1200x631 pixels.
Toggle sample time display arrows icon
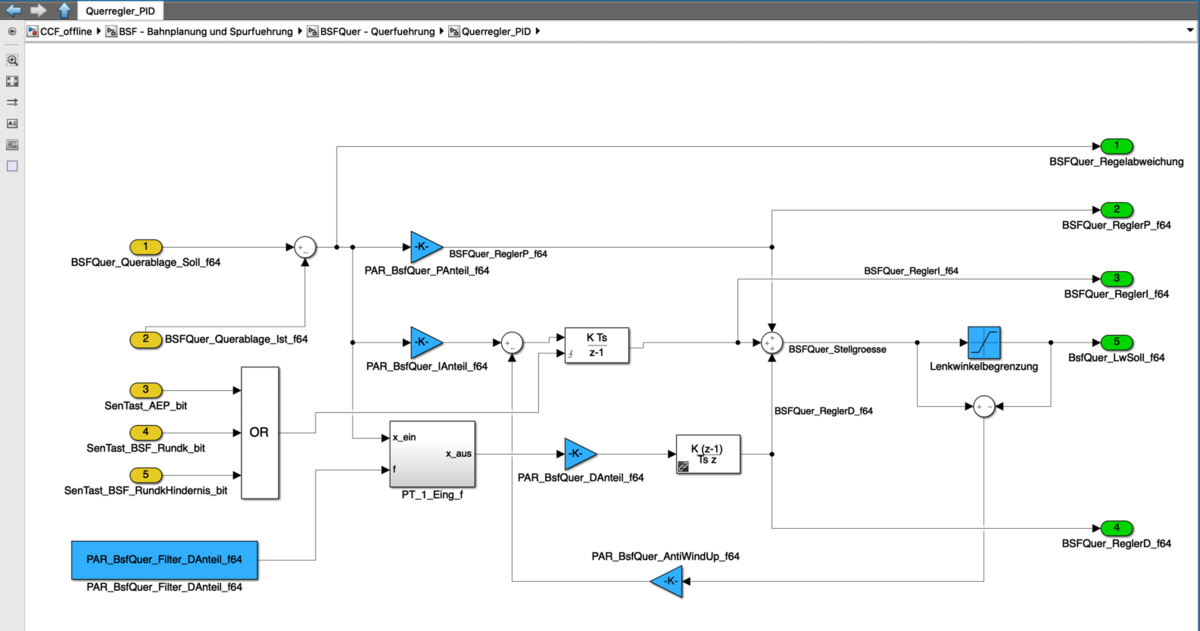[x=13, y=102]
